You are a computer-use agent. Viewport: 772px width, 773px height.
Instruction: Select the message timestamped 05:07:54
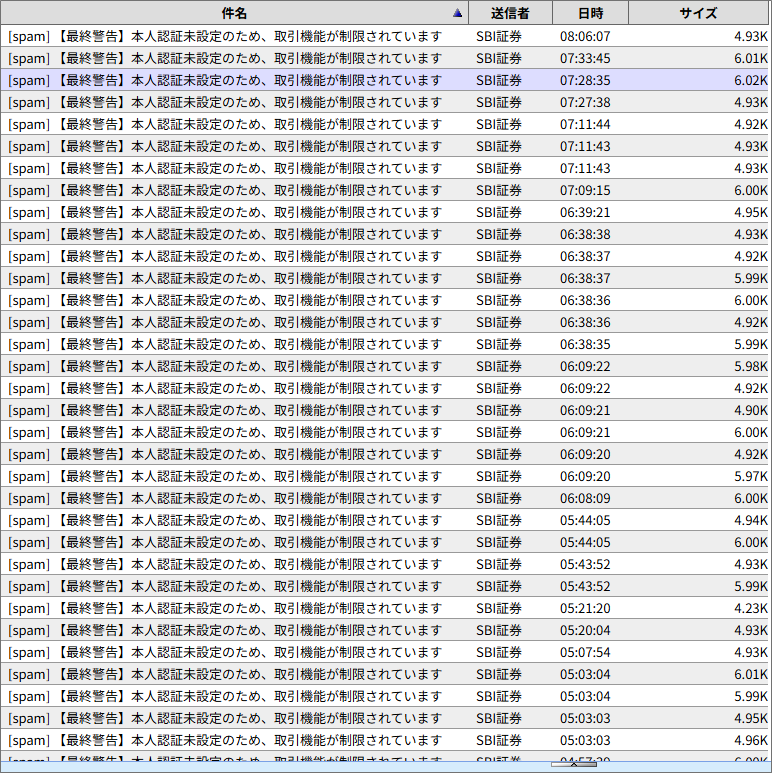click(385, 652)
